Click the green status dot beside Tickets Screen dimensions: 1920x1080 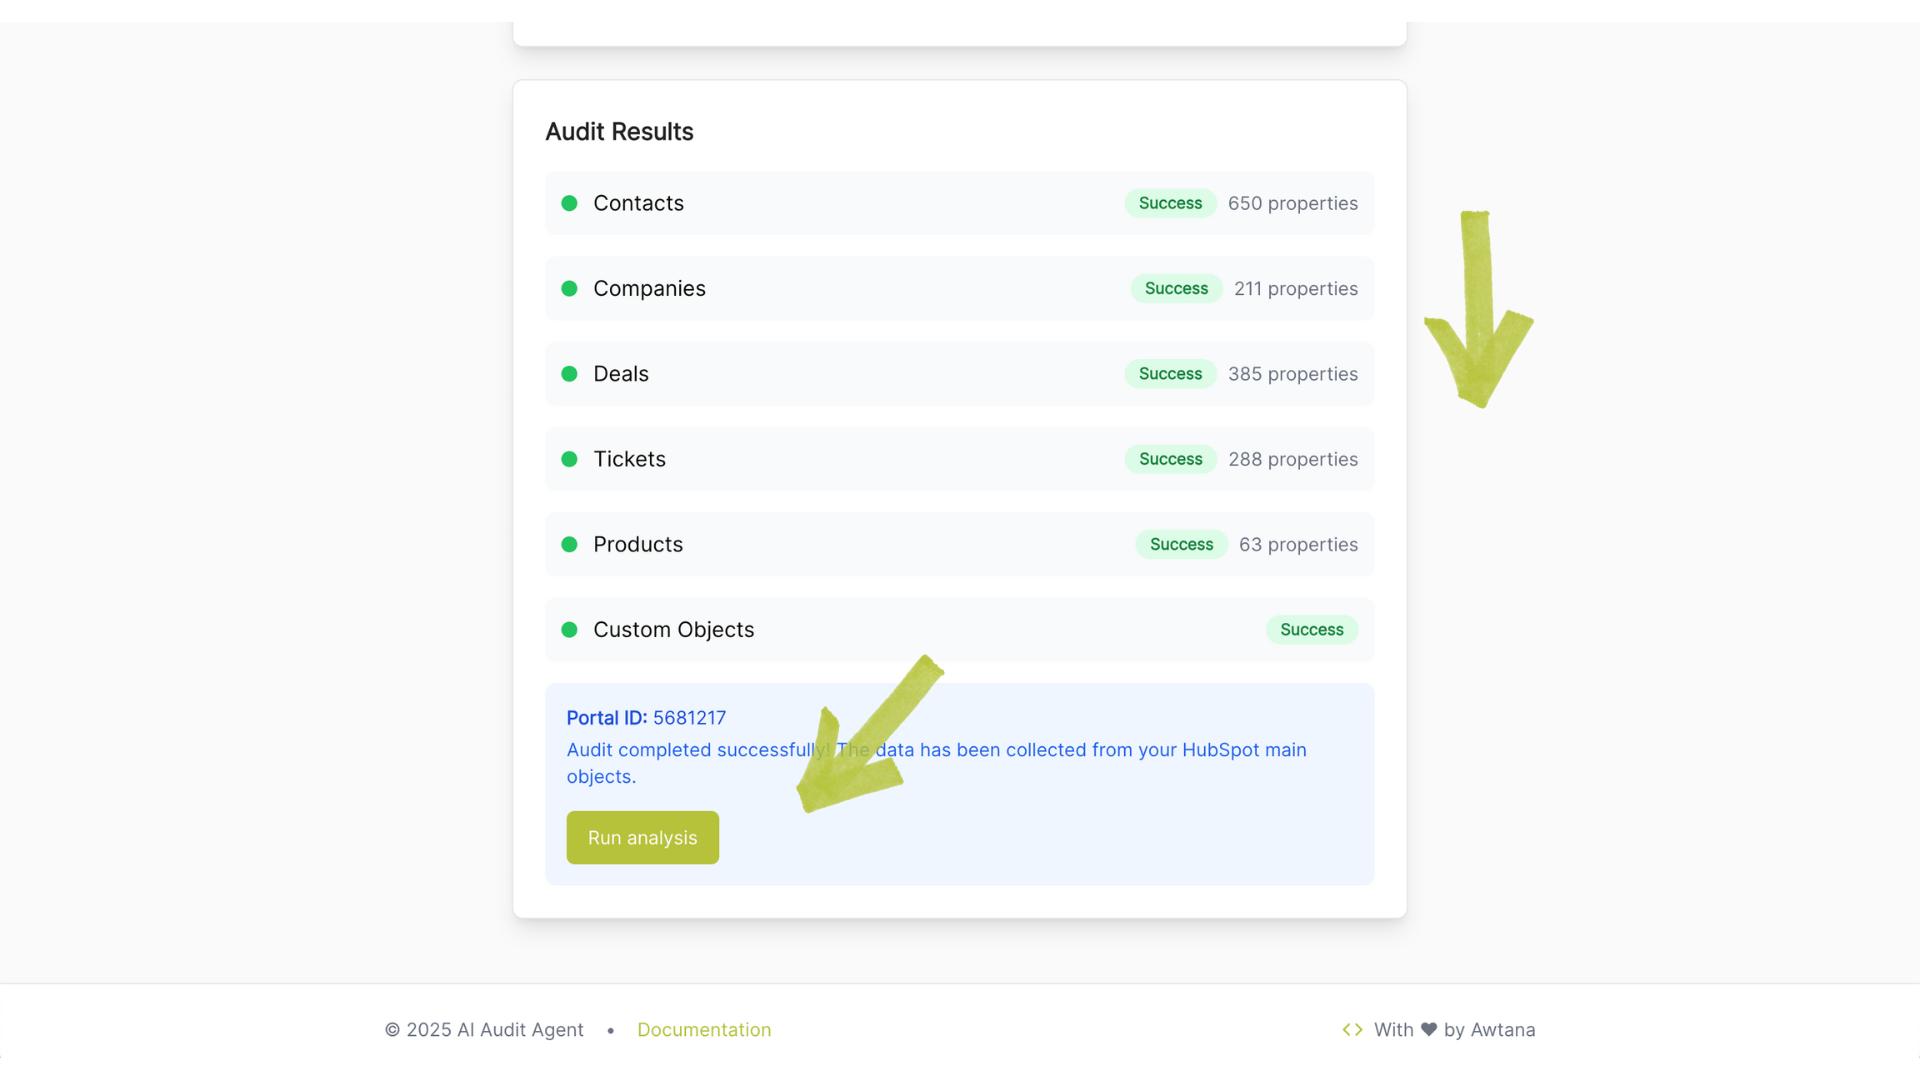[569, 459]
